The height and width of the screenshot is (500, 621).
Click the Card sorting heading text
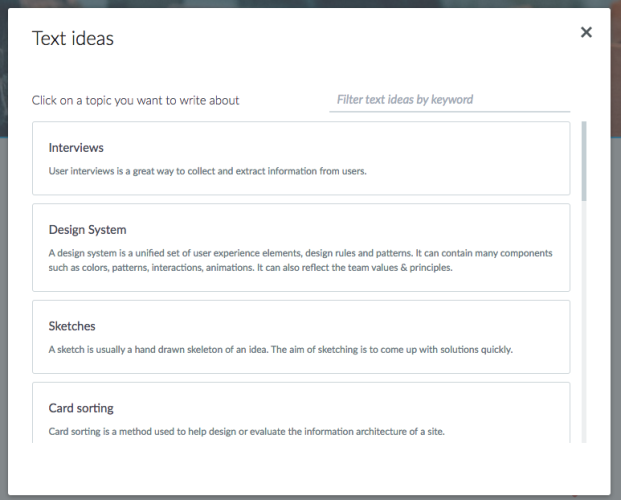click(x=81, y=408)
